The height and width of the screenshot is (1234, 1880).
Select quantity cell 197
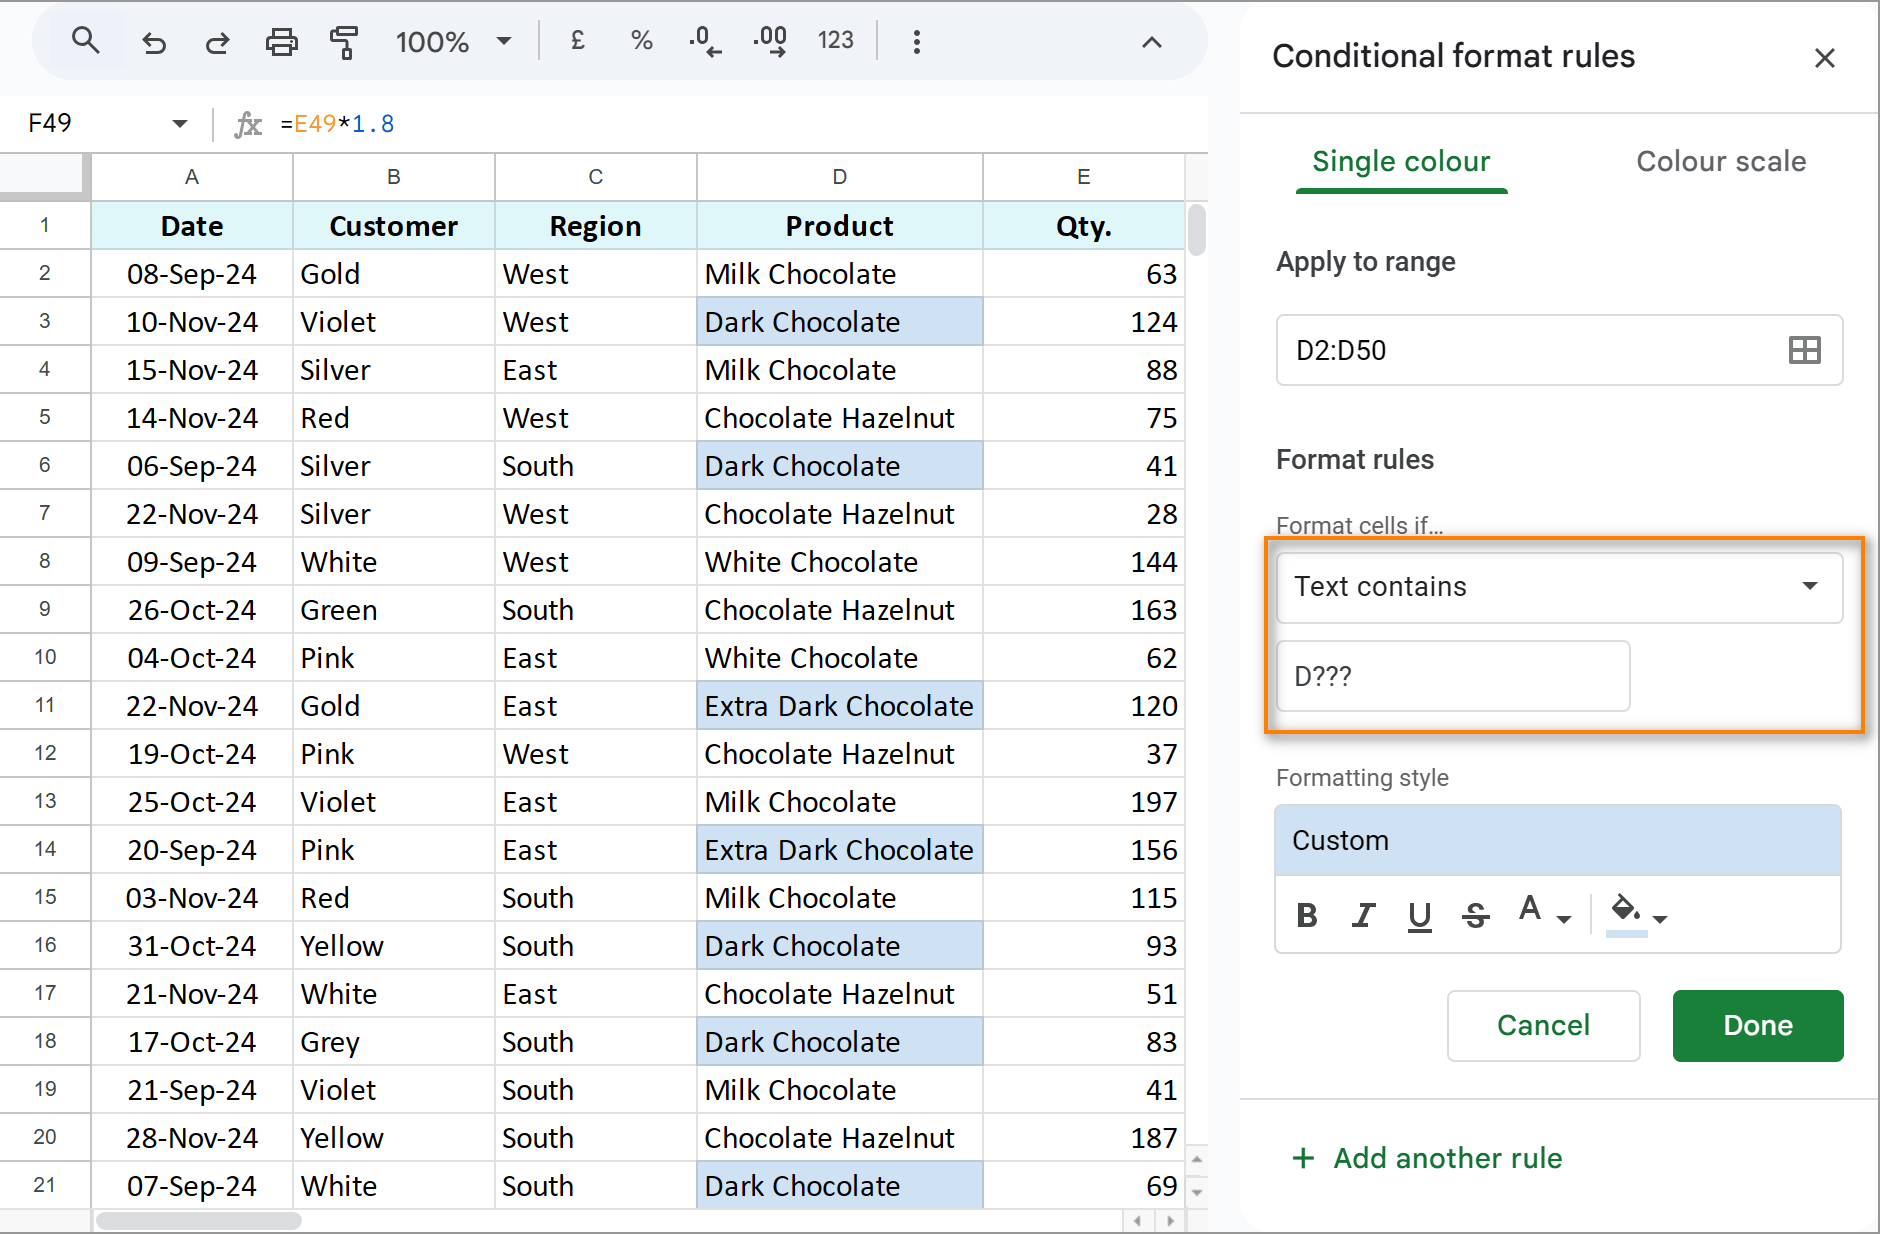click(x=1083, y=802)
